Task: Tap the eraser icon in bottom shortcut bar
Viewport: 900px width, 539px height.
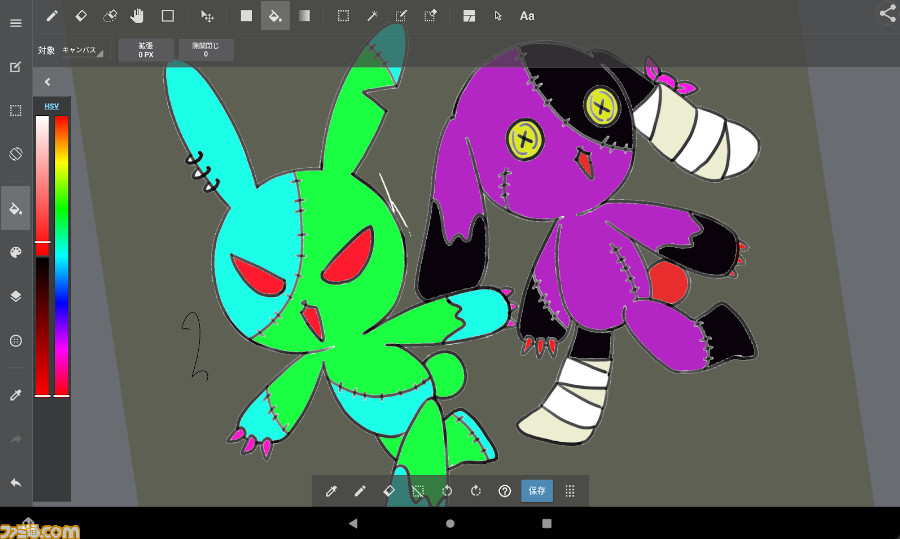Action: point(389,491)
